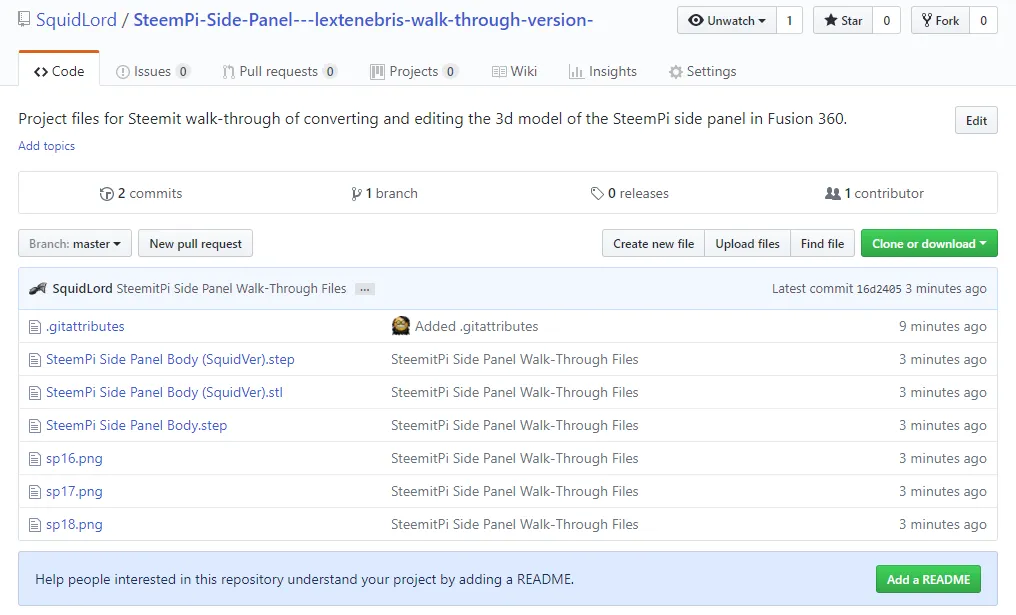
Task: Open the Wiki tab
Action: 514,71
